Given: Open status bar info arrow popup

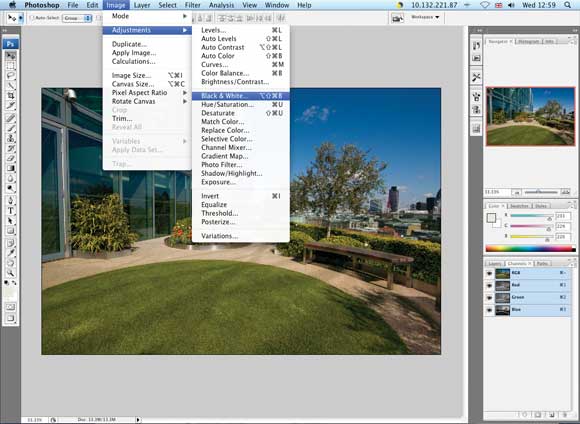Looking at the screenshot, I should 138,420.
